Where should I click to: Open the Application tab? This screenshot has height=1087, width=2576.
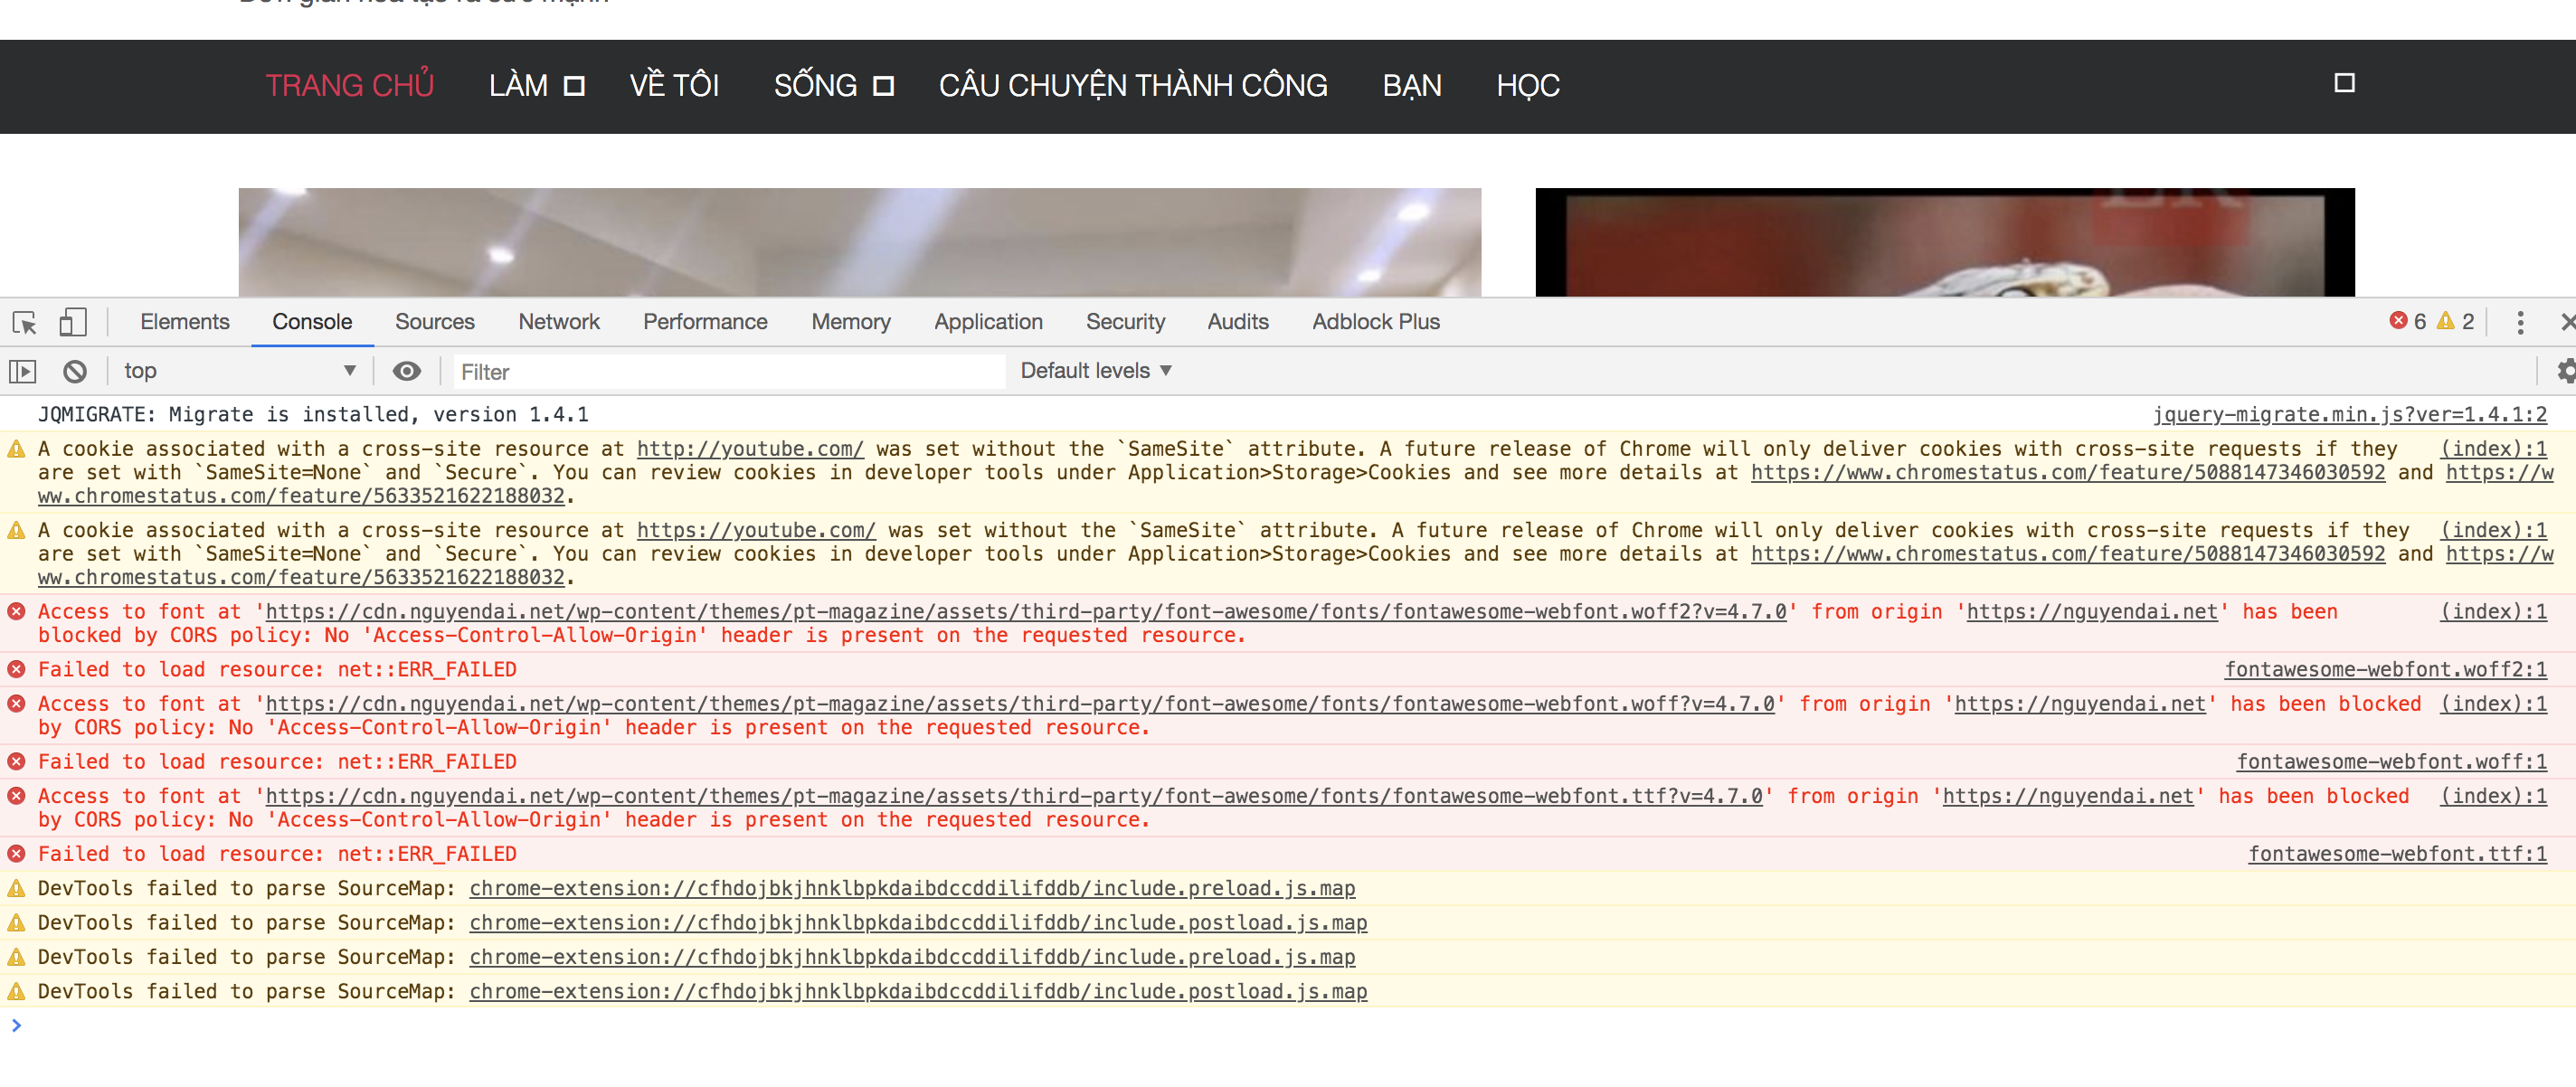point(988,322)
